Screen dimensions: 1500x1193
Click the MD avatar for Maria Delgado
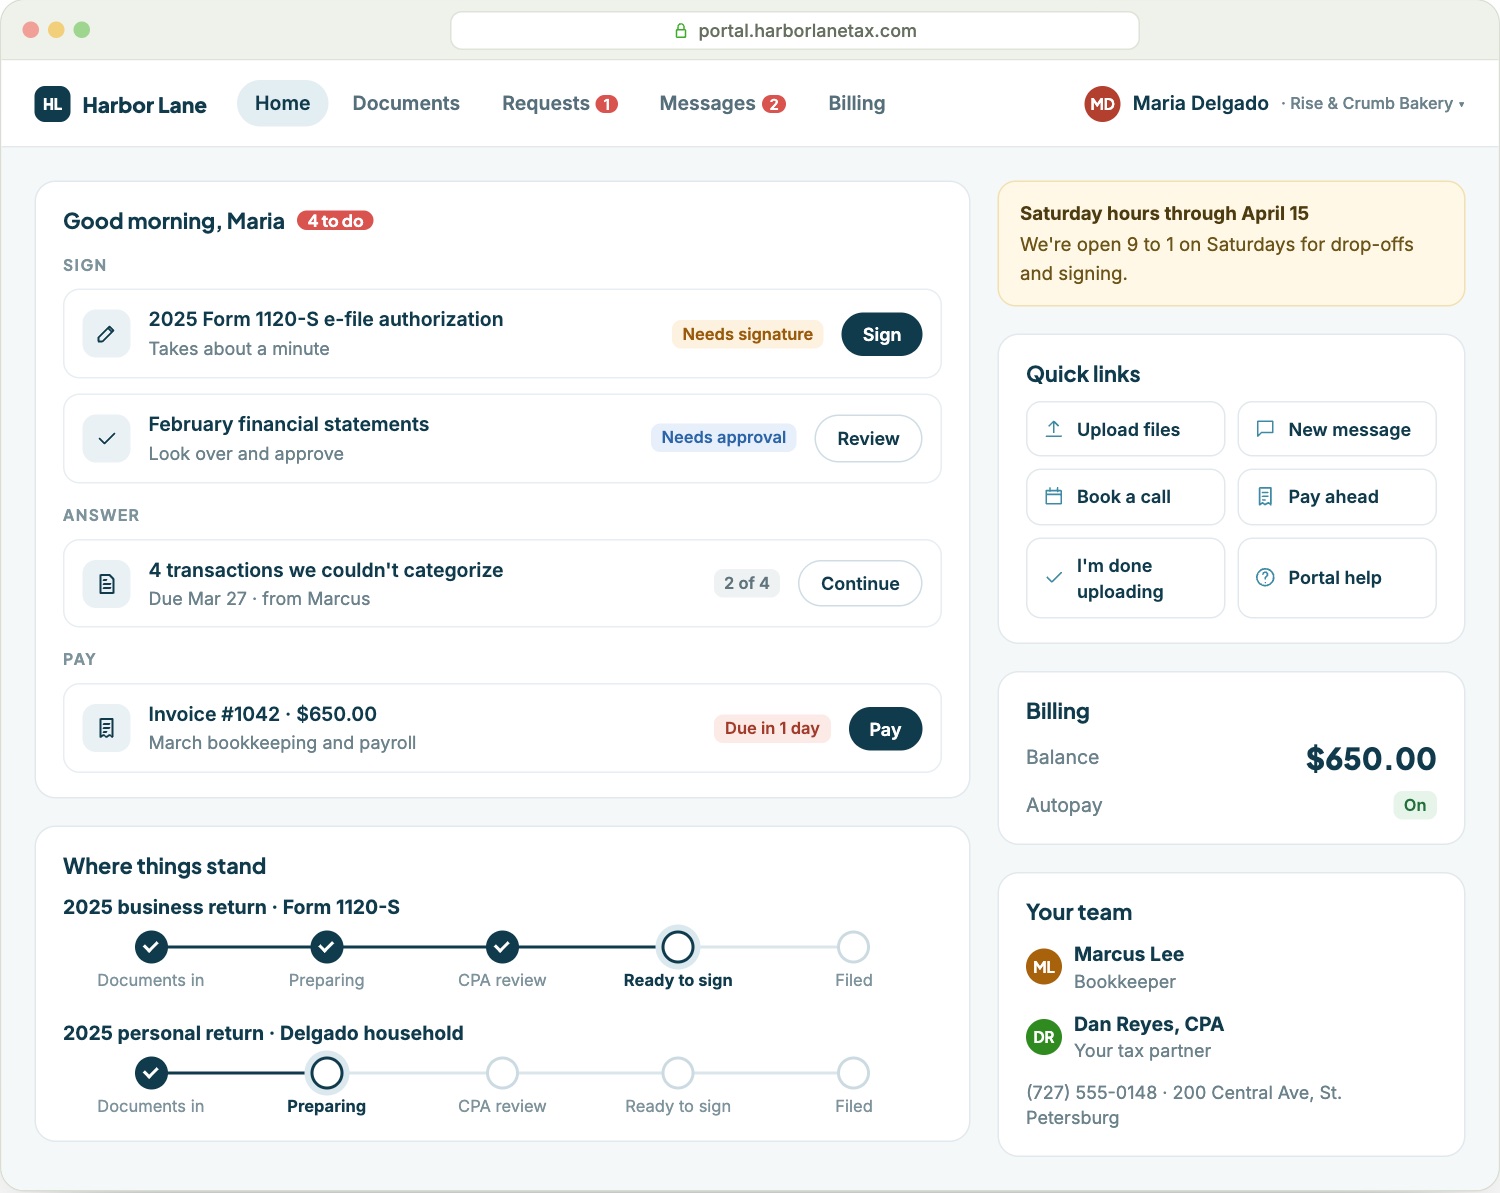click(1102, 104)
